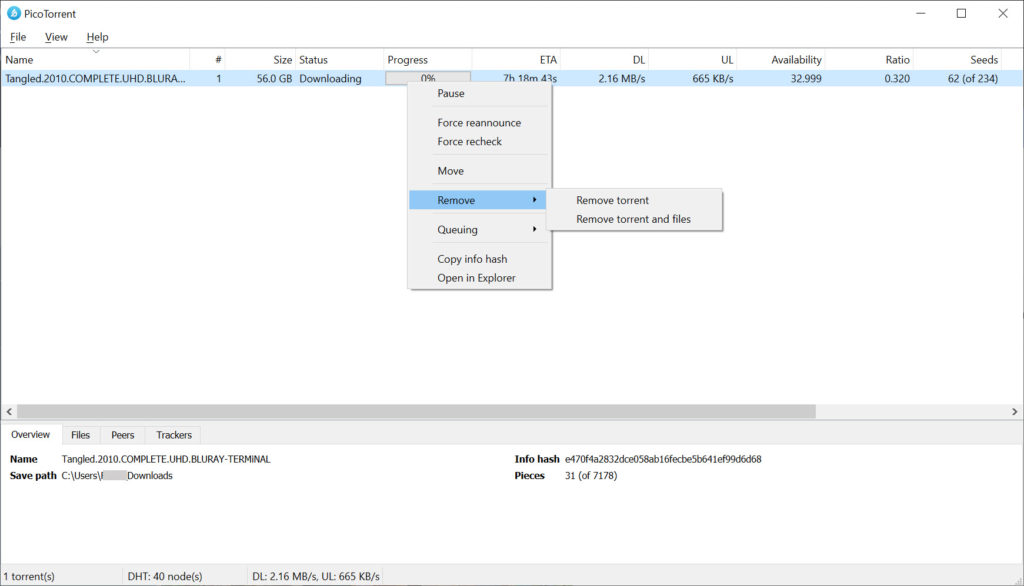Click the 665 KB/s upload speed cell

[x=713, y=78]
